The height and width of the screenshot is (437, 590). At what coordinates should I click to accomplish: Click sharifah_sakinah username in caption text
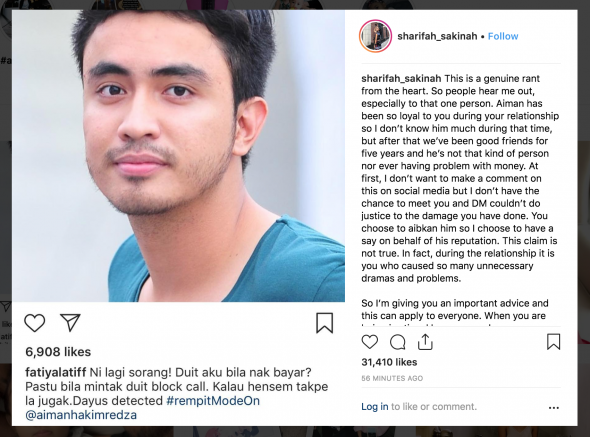pyautogui.click(x=401, y=78)
